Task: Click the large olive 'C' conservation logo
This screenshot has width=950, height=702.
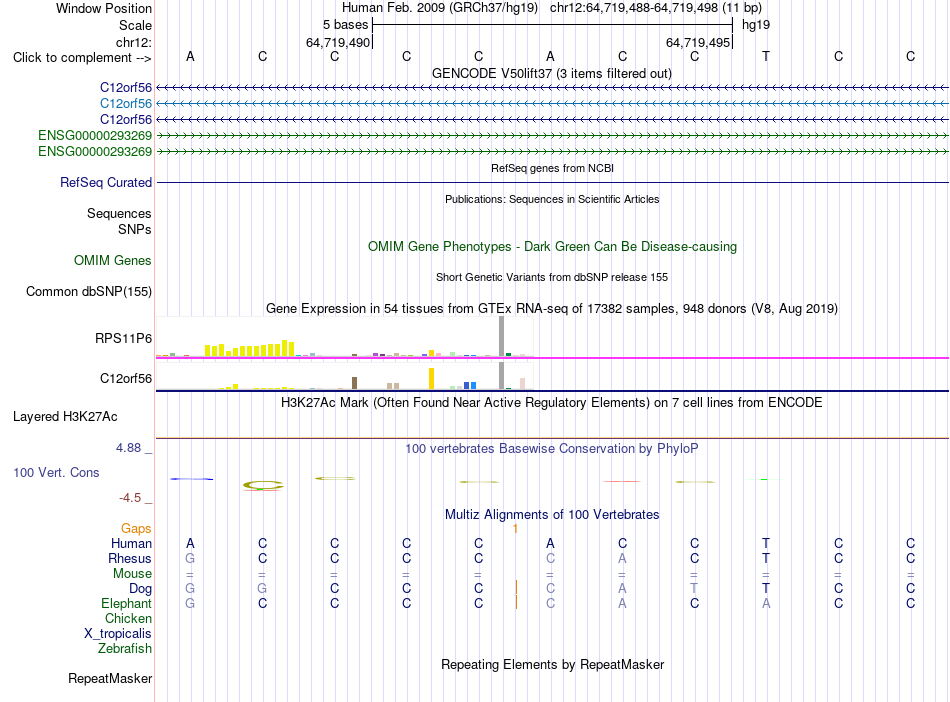Action: click(263, 485)
